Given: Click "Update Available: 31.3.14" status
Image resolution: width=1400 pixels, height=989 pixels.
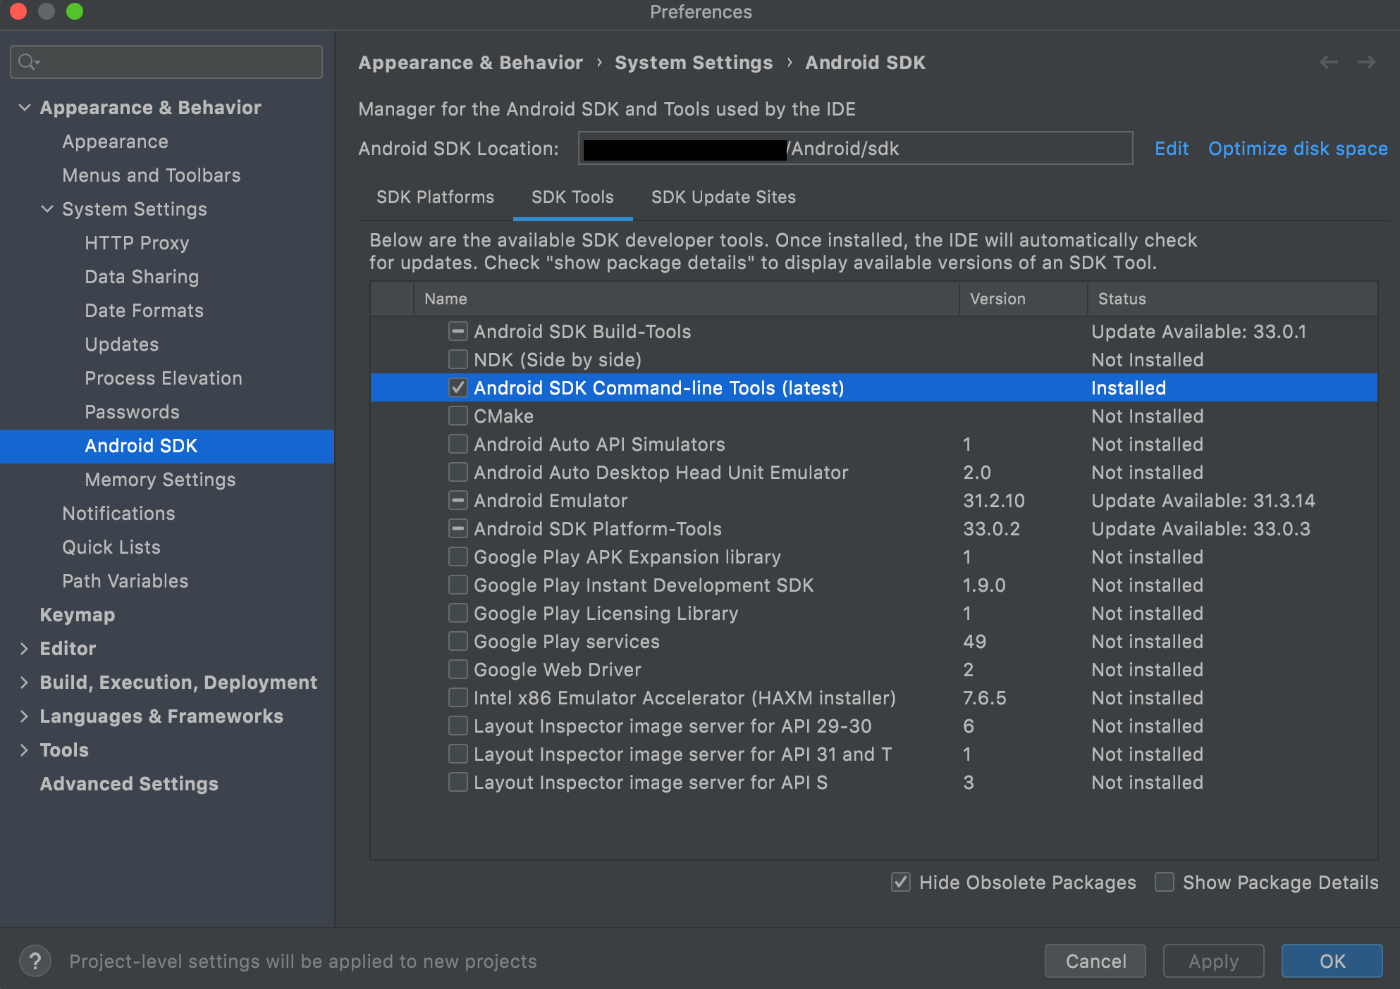Looking at the screenshot, I should click(1203, 500).
